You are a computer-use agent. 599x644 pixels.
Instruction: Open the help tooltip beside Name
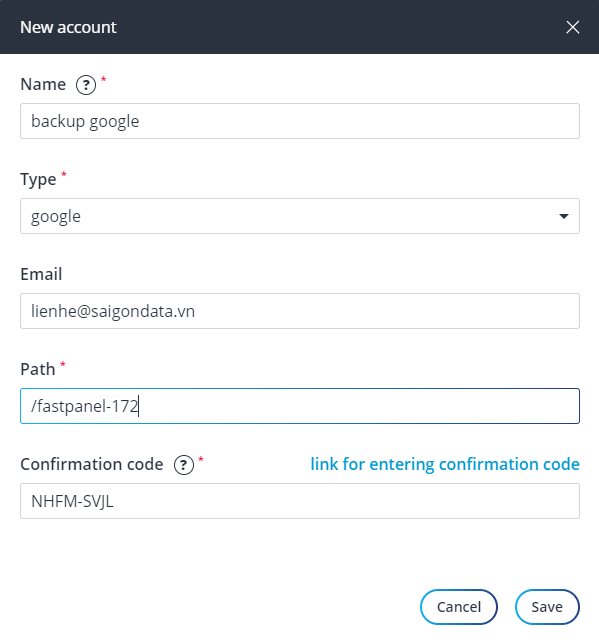coord(86,85)
